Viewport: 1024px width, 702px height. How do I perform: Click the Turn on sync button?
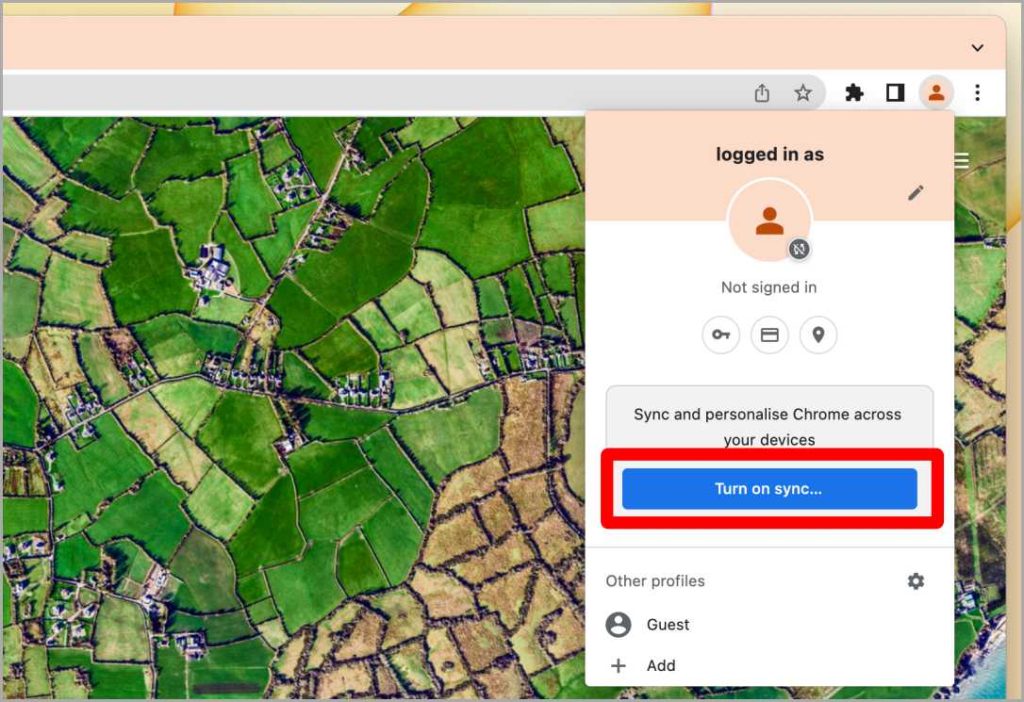coord(769,488)
